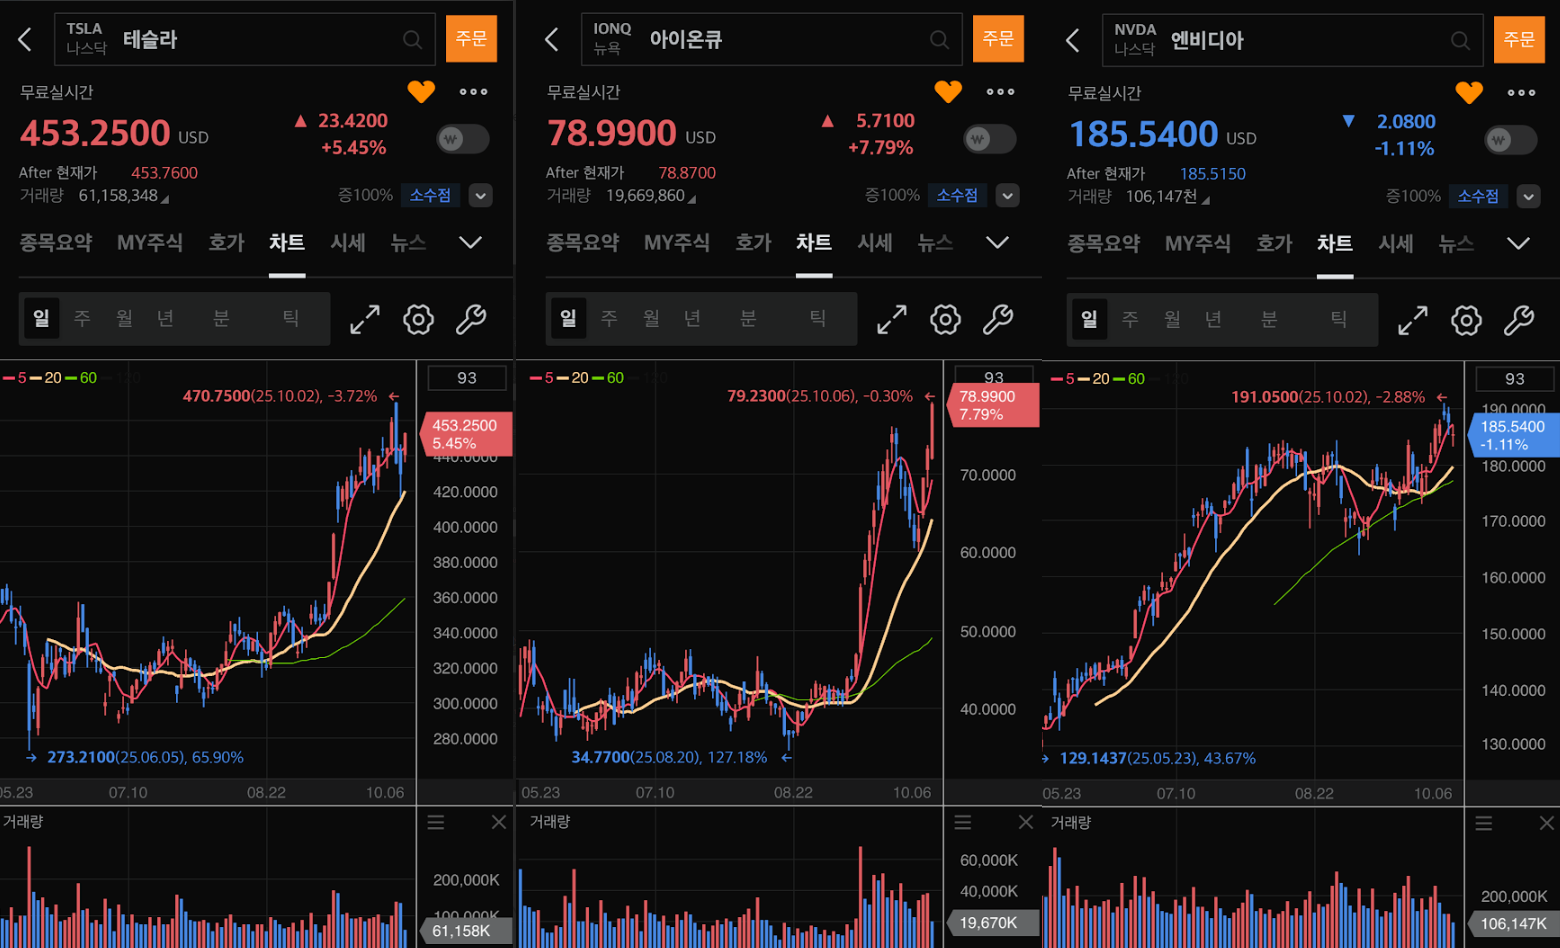The width and height of the screenshot is (1560, 948).
Task: Select 차트 tab in Nvidia panel
Action: coord(1335,244)
